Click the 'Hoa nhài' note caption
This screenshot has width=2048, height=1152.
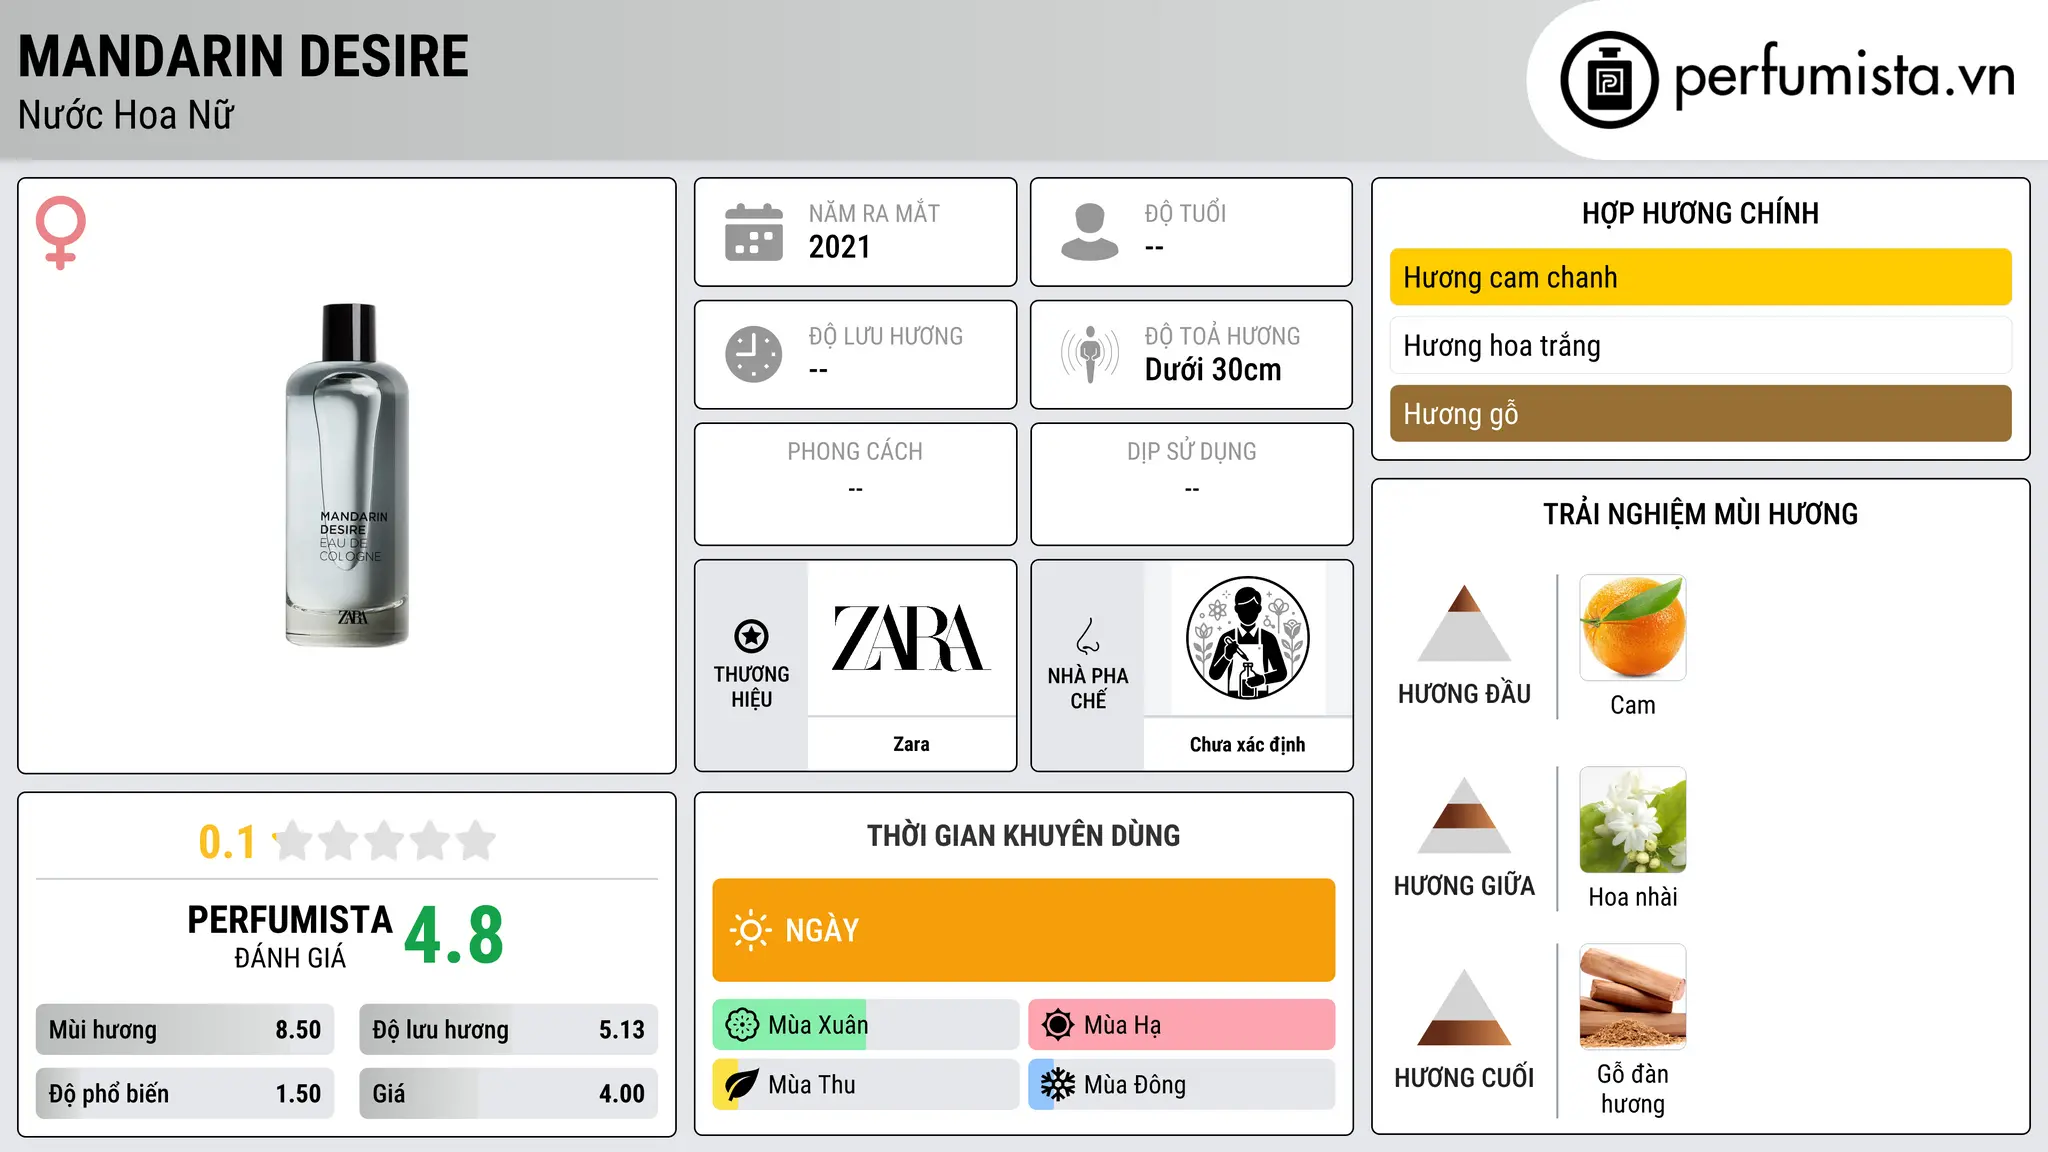1633,897
